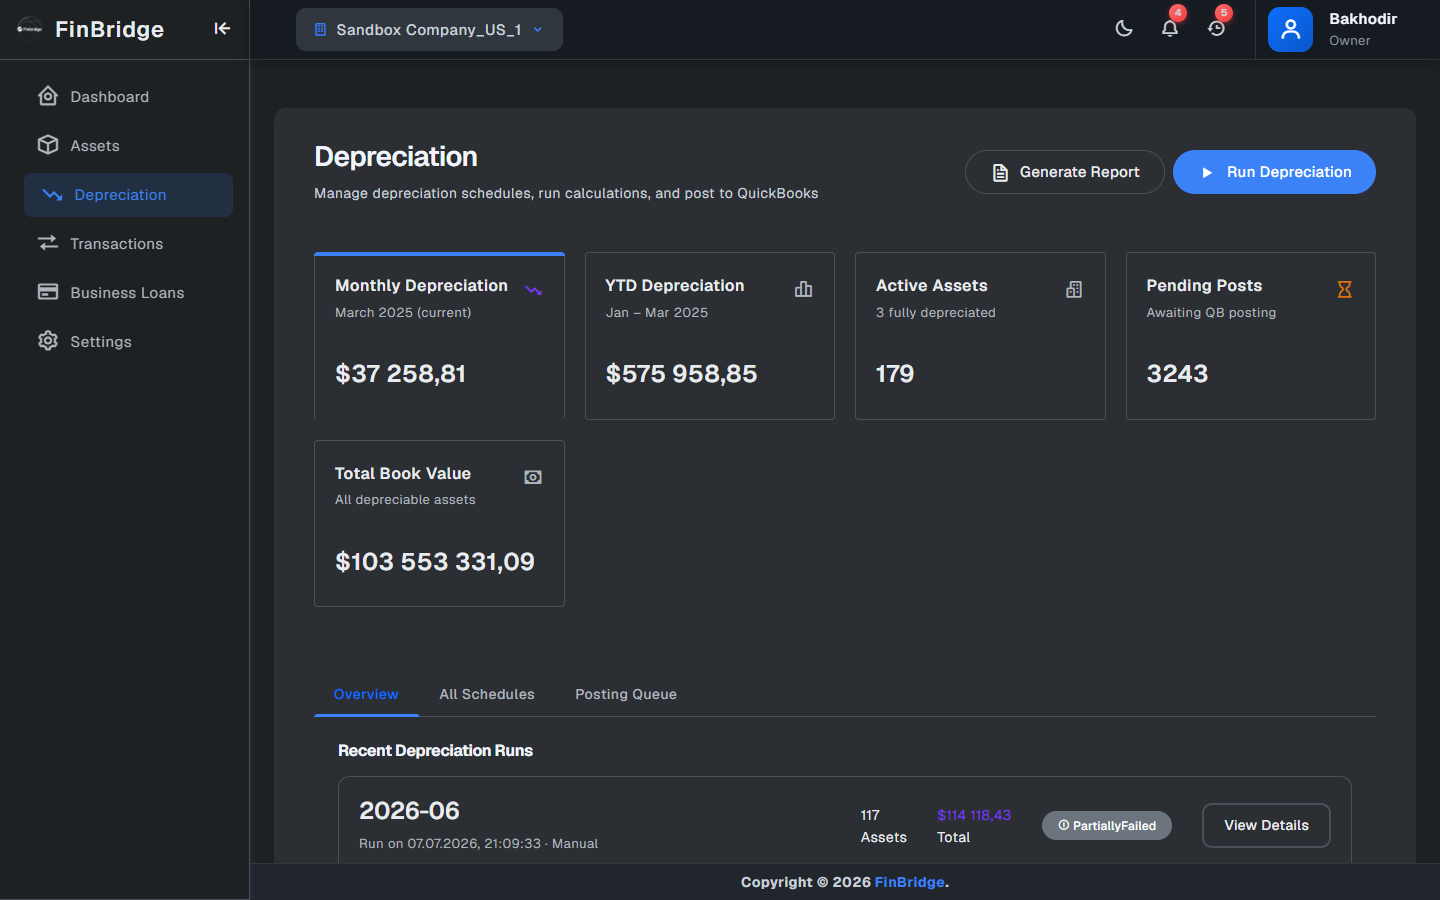1440x900 pixels.
Task: Click the Monthly Depreciation trend icon
Action: [x=533, y=290]
